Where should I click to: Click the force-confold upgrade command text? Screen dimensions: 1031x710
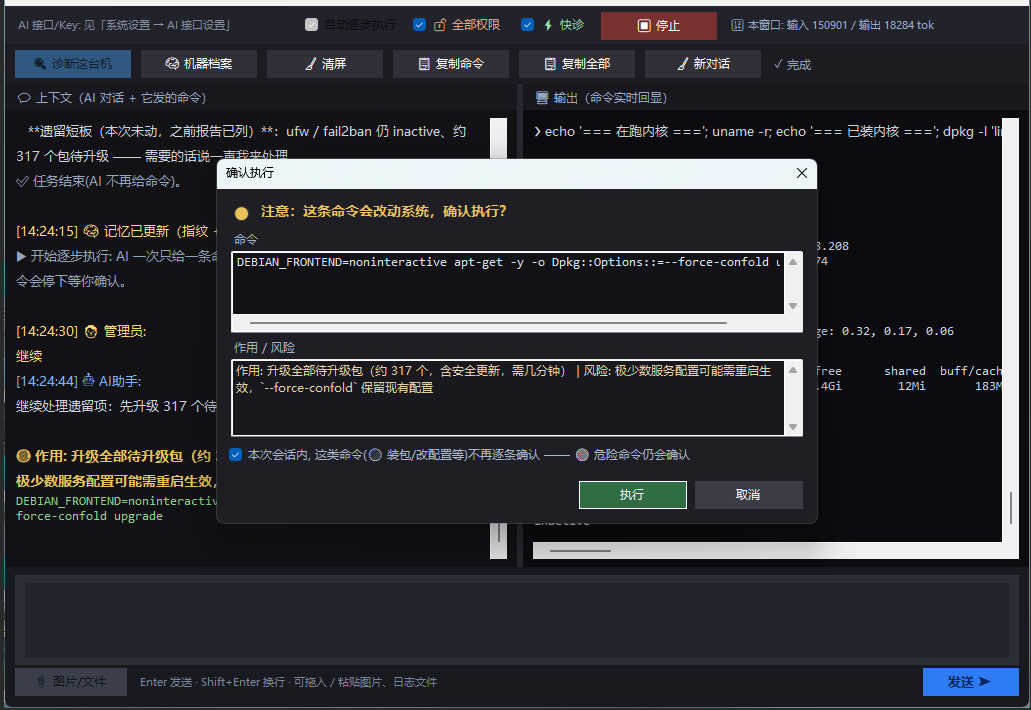coord(89,516)
